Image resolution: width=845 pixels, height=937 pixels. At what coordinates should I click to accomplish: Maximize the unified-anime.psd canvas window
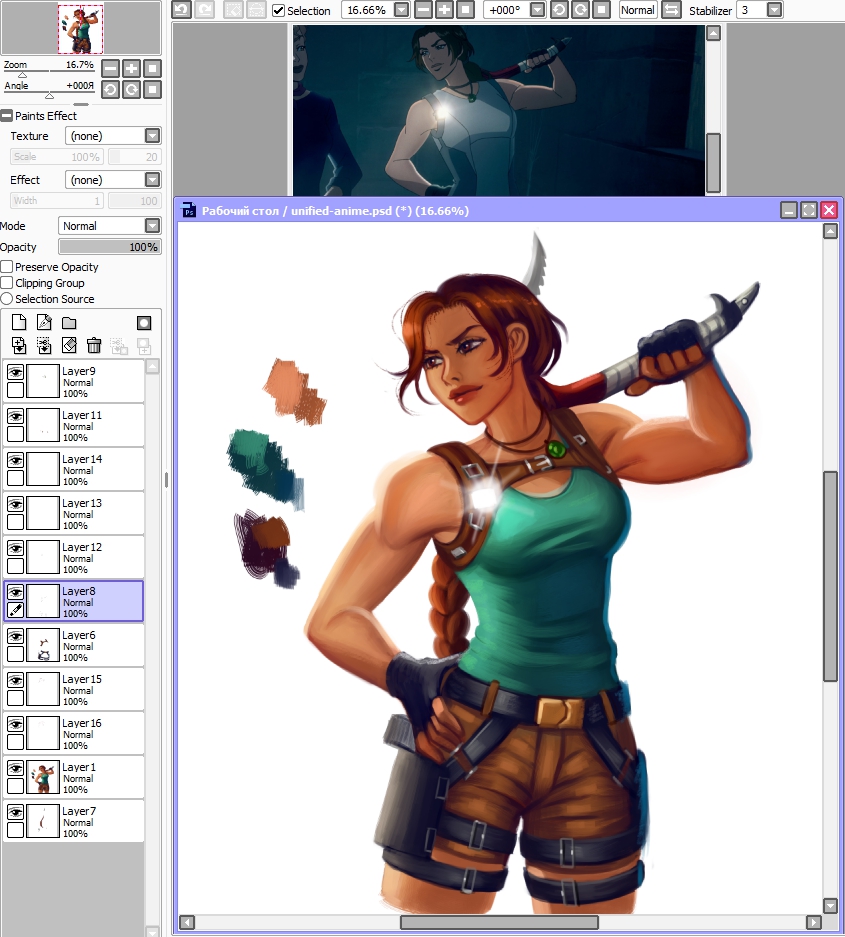(x=809, y=210)
